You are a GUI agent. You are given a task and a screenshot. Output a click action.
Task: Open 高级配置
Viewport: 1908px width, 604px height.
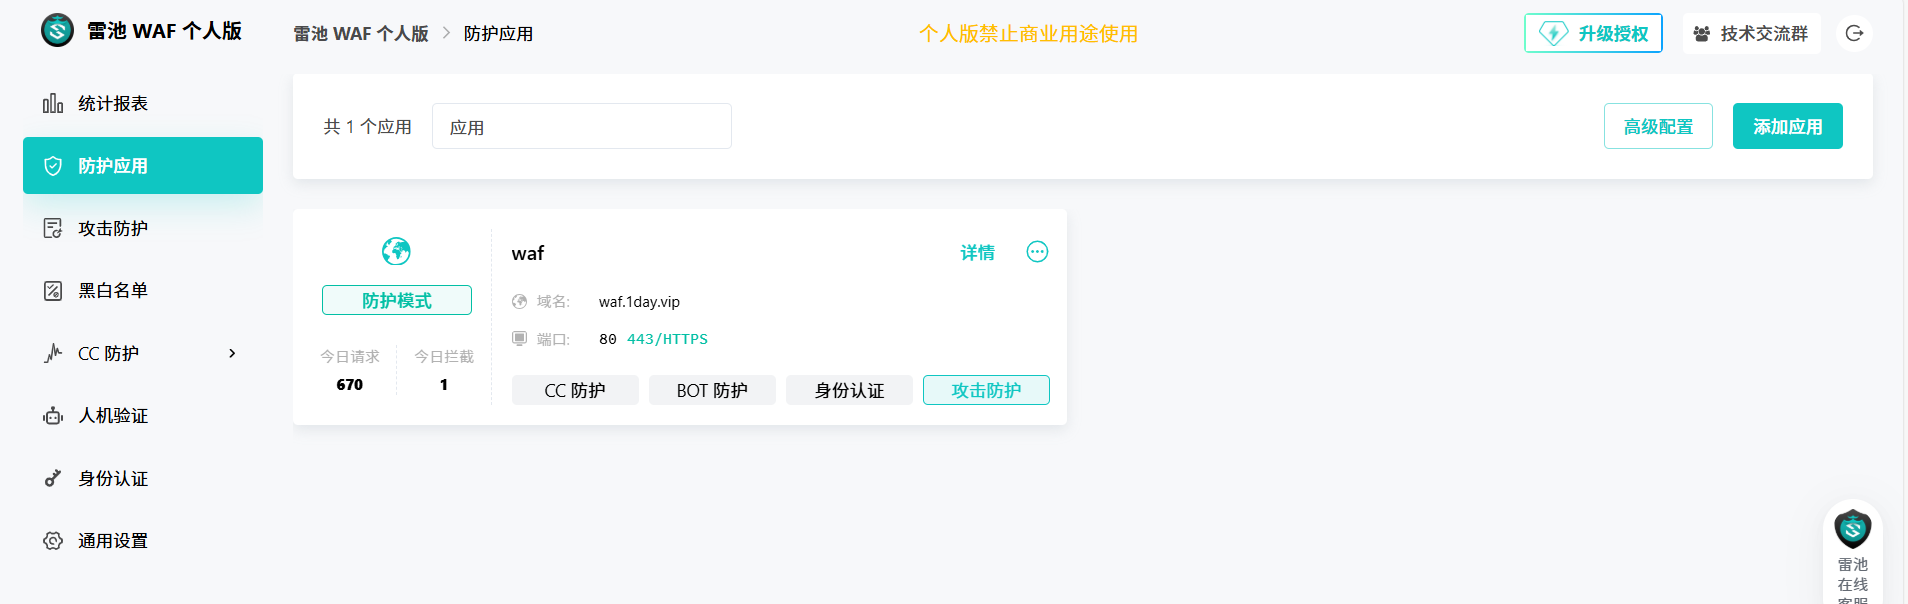(1658, 126)
